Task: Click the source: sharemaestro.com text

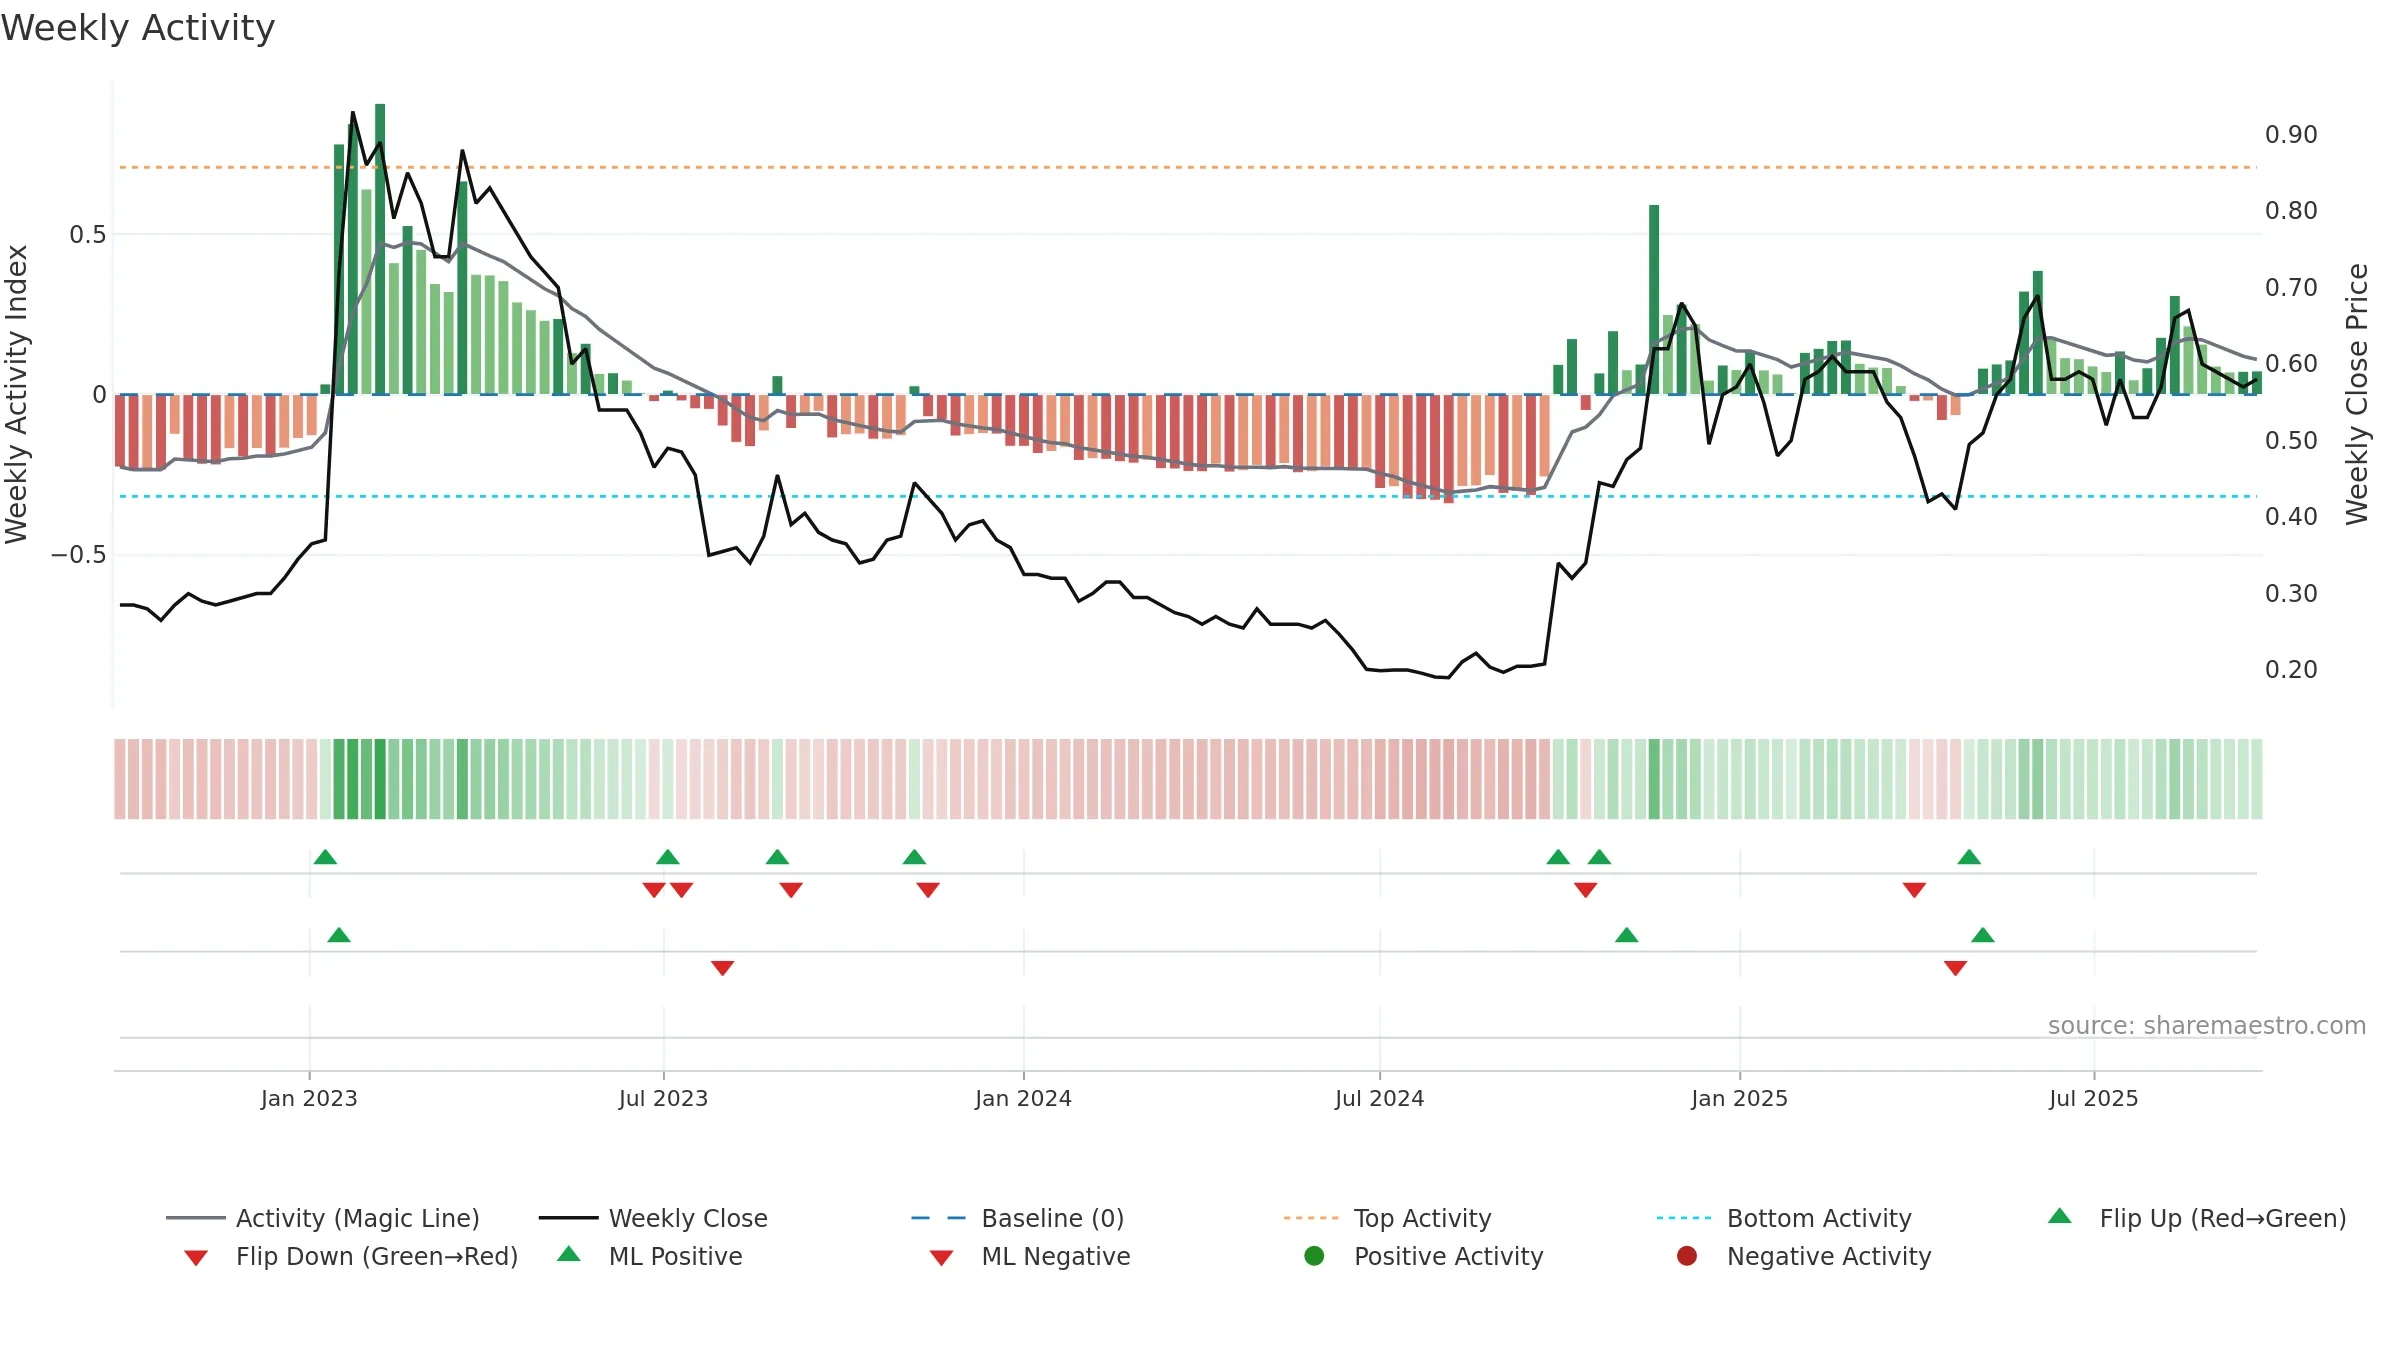Action: (x=2207, y=1025)
